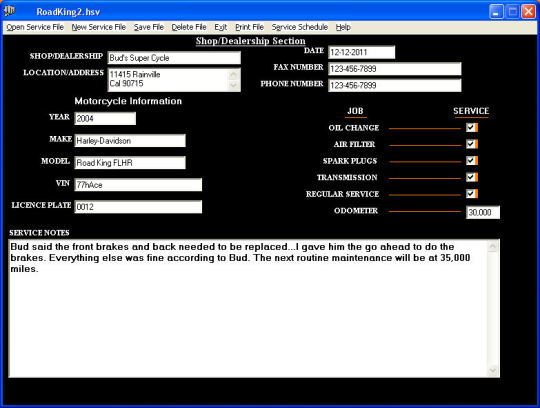Screen dimensions: 540x408
Task: Click the Shop/Dealership Section heading
Action: click(x=251, y=41)
